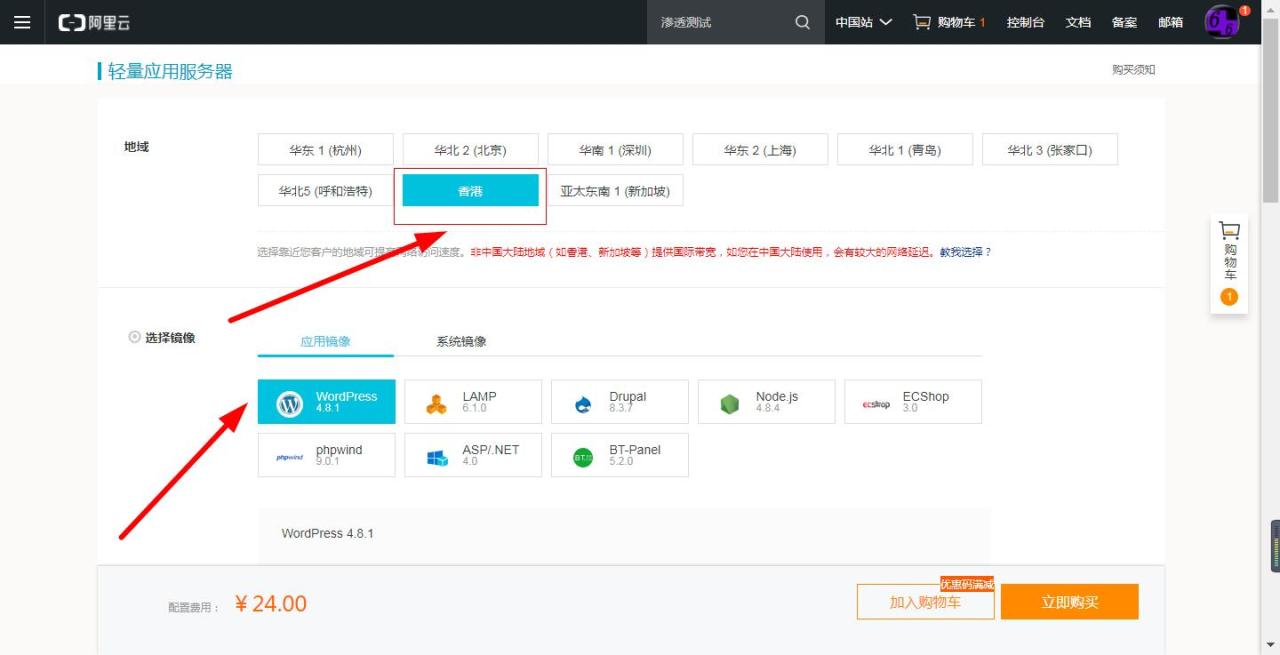Expand the 中国站 region dropdown
This screenshot has width=1280, height=655.
[x=864, y=22]
